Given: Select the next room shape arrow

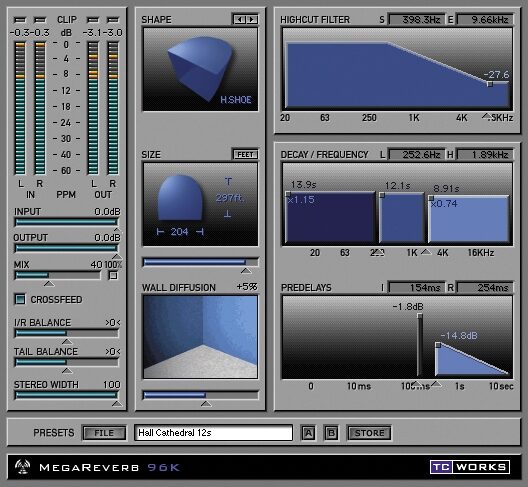Looking at the screenshot, I should (252, 20).
